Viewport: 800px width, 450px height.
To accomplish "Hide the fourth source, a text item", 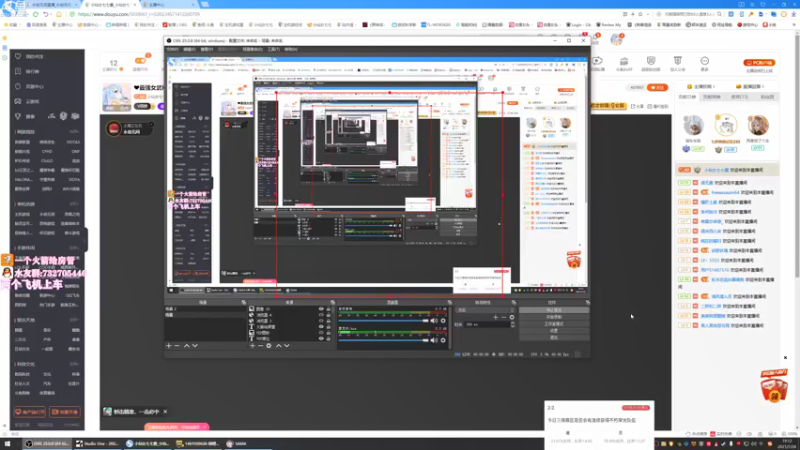I will pyautogui.click(x=321, y=327).
